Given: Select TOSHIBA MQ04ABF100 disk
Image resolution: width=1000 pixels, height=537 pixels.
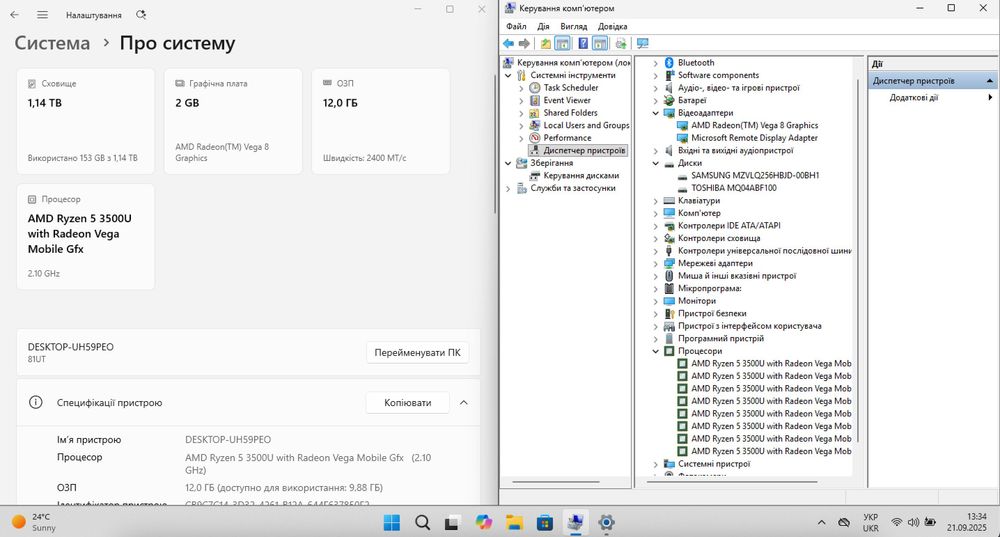Looking at the screenshot, I should pyautogui.click(x=734, y=188).
